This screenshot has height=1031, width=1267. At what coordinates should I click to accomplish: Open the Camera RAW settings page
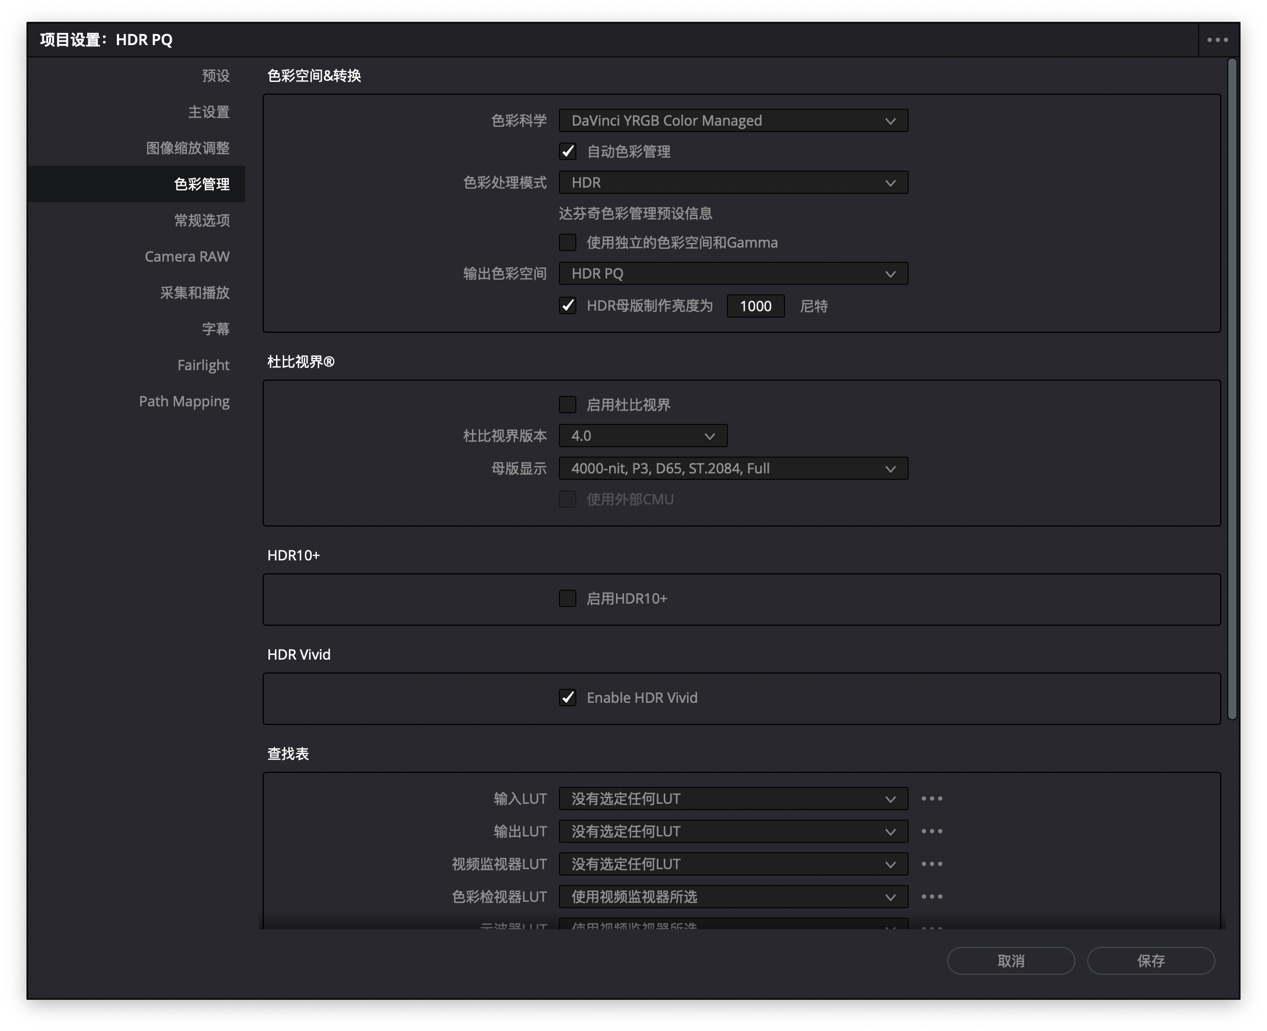point(187,256)
